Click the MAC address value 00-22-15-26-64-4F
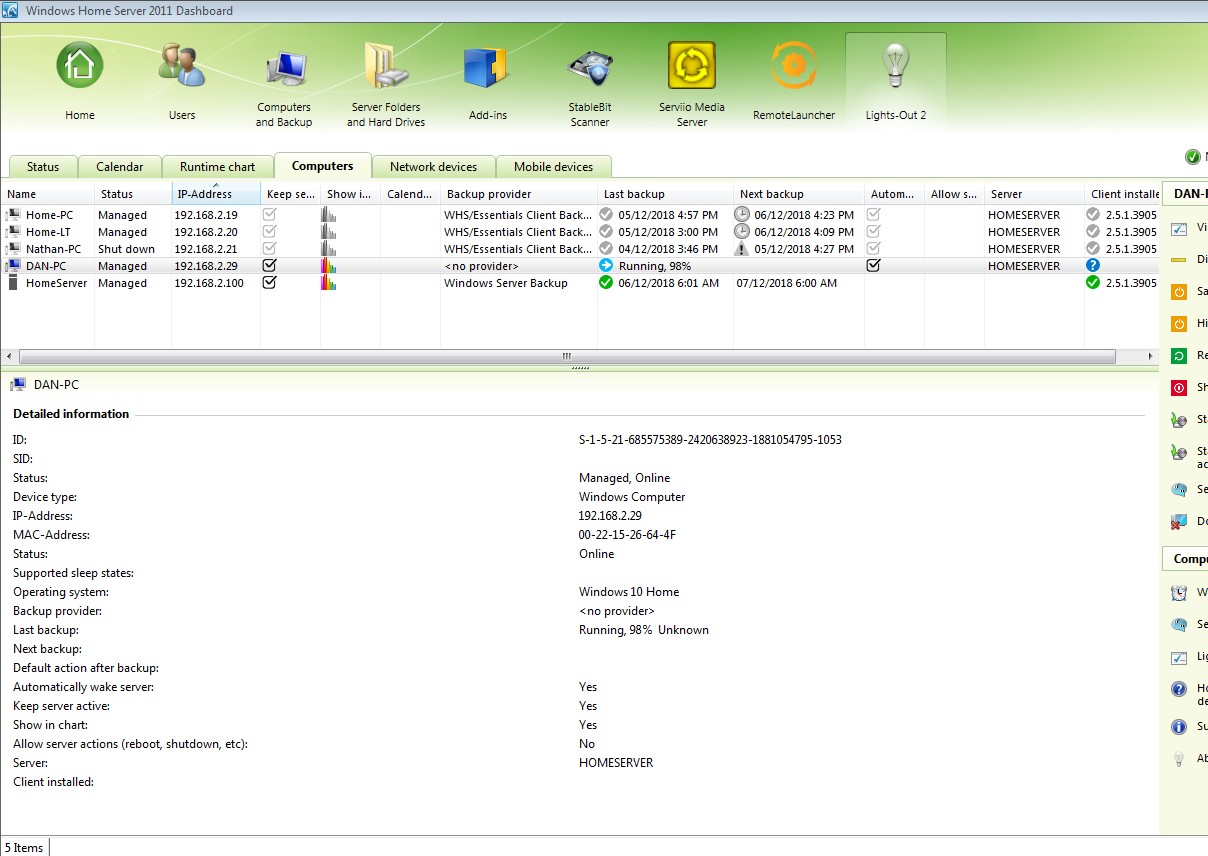 click(x=627, y=535)
